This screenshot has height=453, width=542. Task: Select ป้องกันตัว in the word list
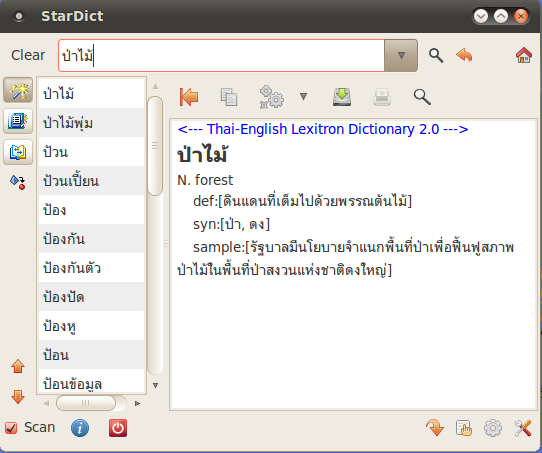[91, 268]
